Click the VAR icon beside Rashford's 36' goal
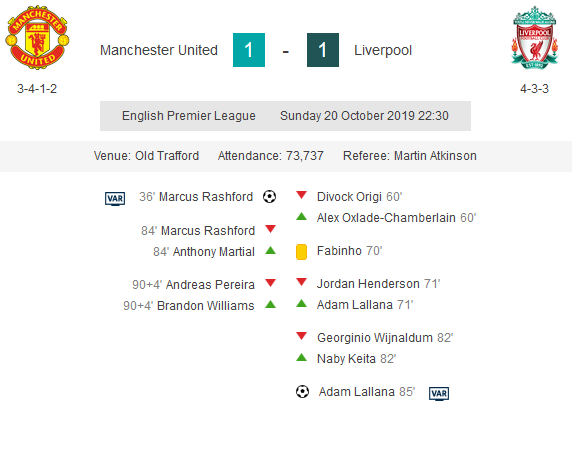This screenshot has height=459, width=574. (115, 198)
